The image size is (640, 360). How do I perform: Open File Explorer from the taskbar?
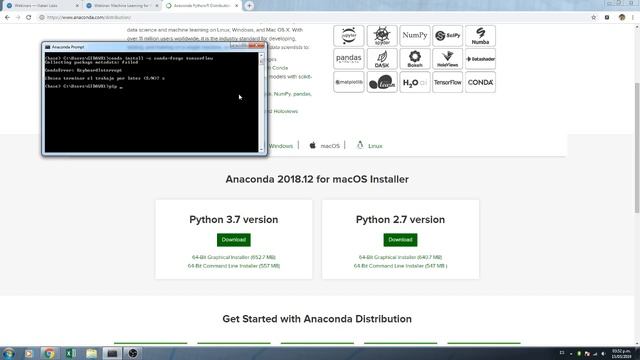coord(91,353)
